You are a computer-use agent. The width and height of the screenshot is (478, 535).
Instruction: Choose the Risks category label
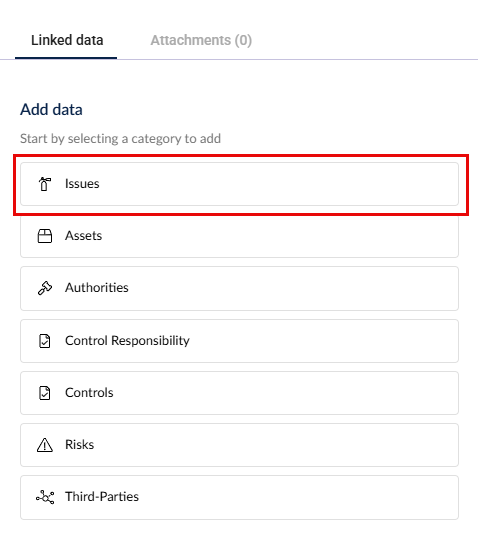[79, 445]
